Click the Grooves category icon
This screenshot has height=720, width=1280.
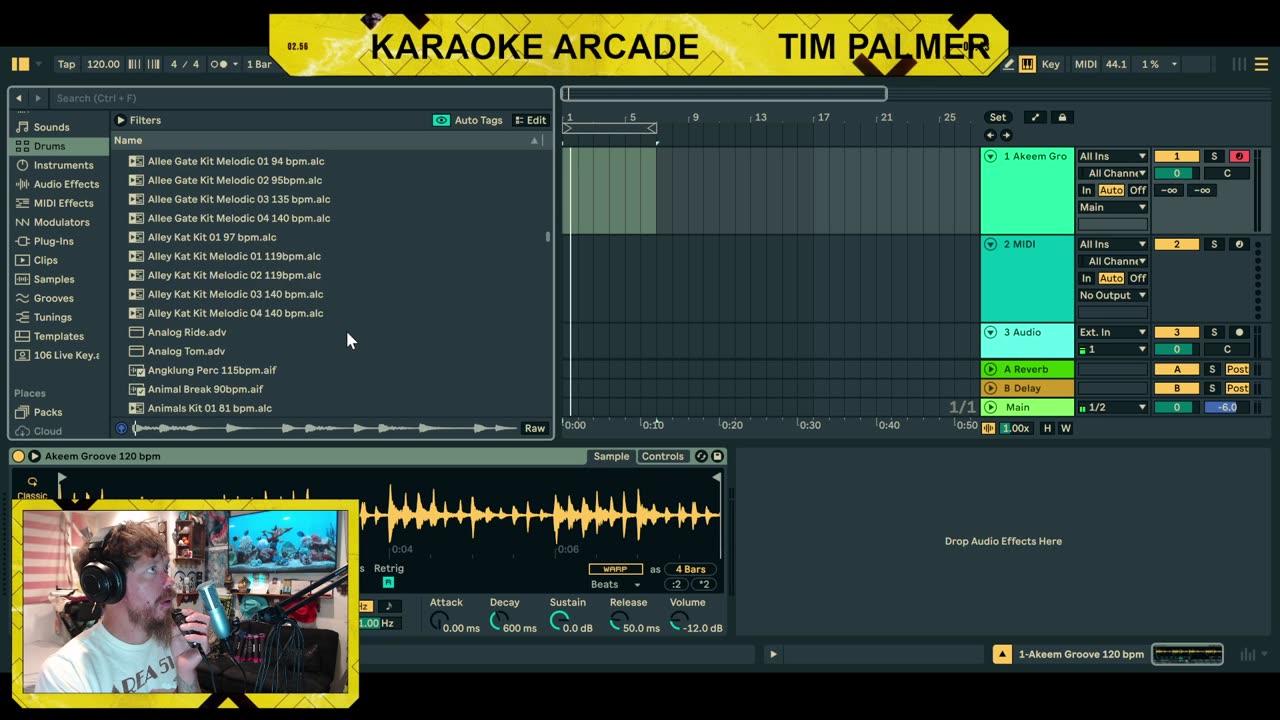pyautogui.click(x=23, y=298)
